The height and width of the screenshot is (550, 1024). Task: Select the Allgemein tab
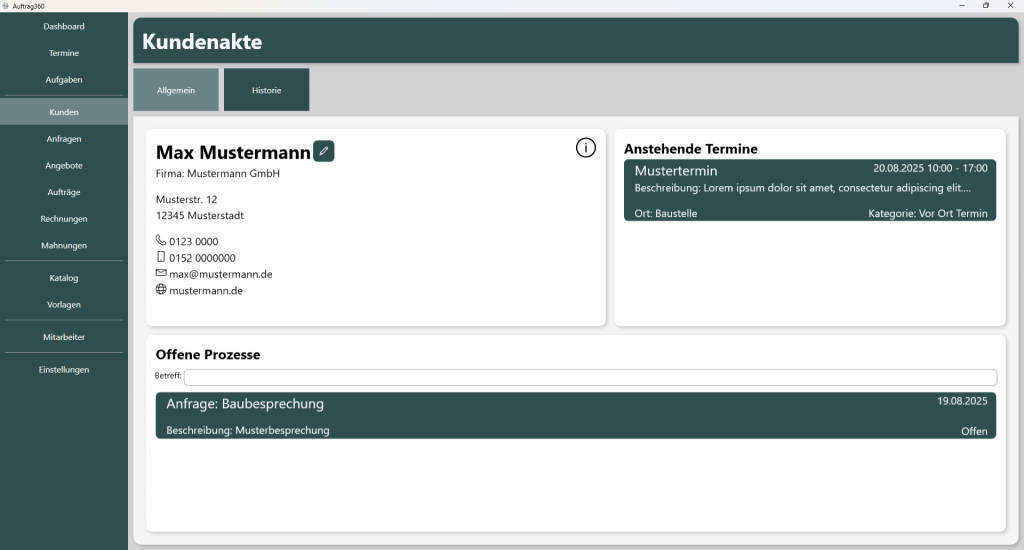pos(175,90)
